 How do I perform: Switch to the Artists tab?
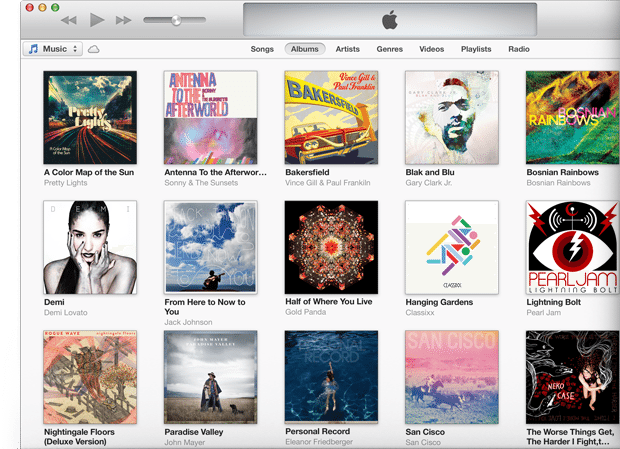(348, 49)
